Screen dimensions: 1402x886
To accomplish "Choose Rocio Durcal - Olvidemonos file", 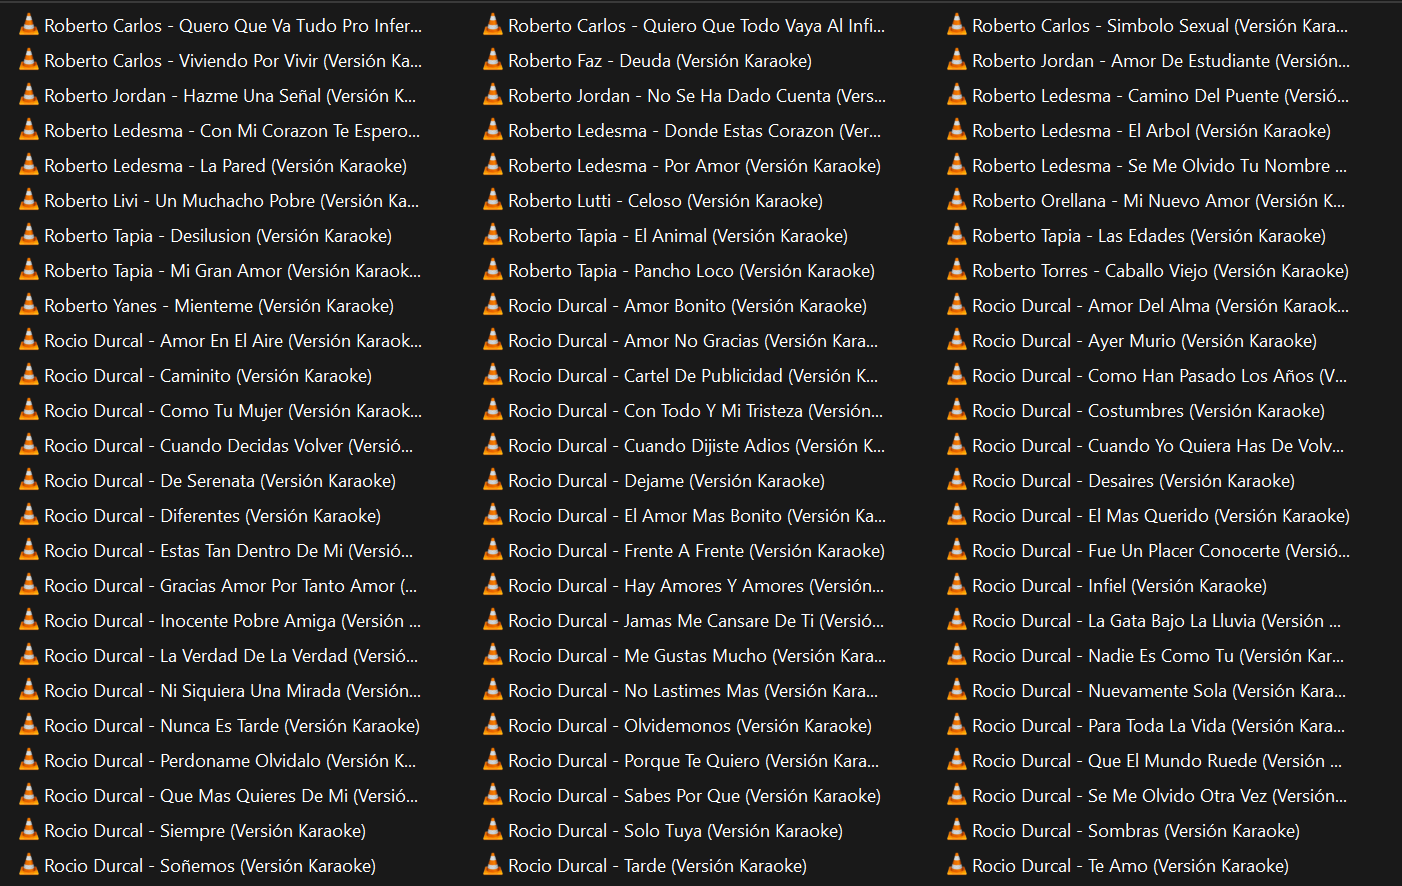I will click(689, 726).
